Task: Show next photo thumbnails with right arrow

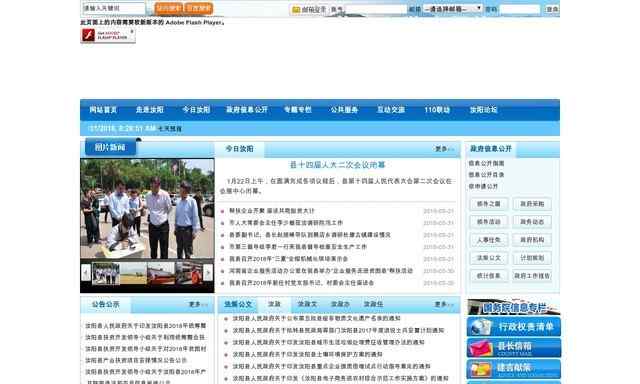Action: click(x=208, y=273)
